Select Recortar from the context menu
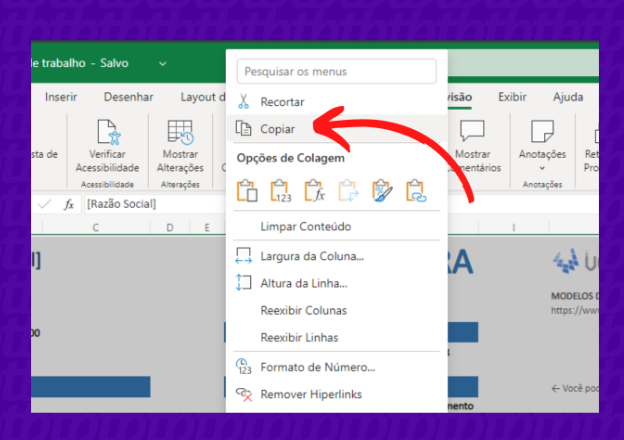624x440 pixels. pos(282,102)
